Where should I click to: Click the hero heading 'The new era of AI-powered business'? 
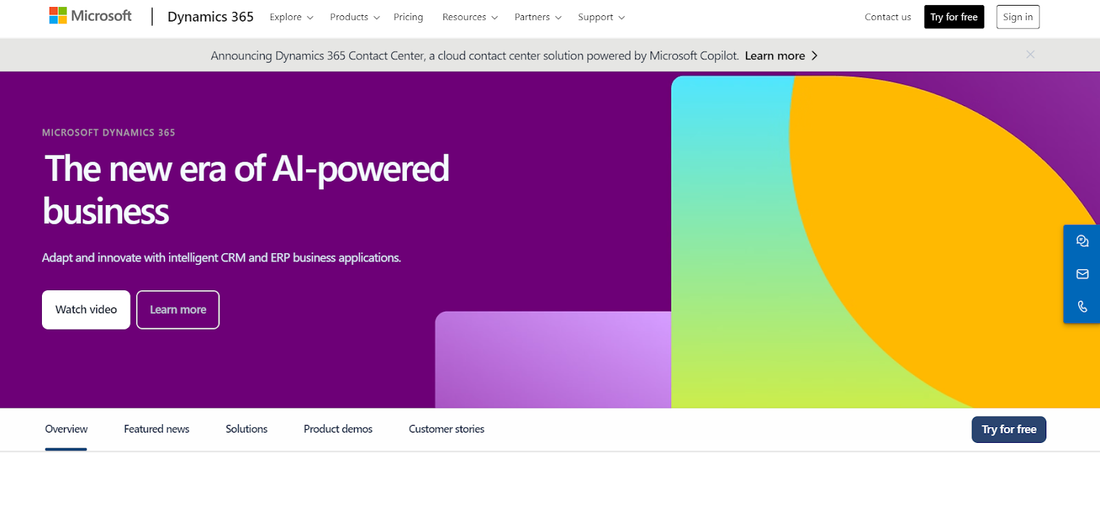click(246, 189)
